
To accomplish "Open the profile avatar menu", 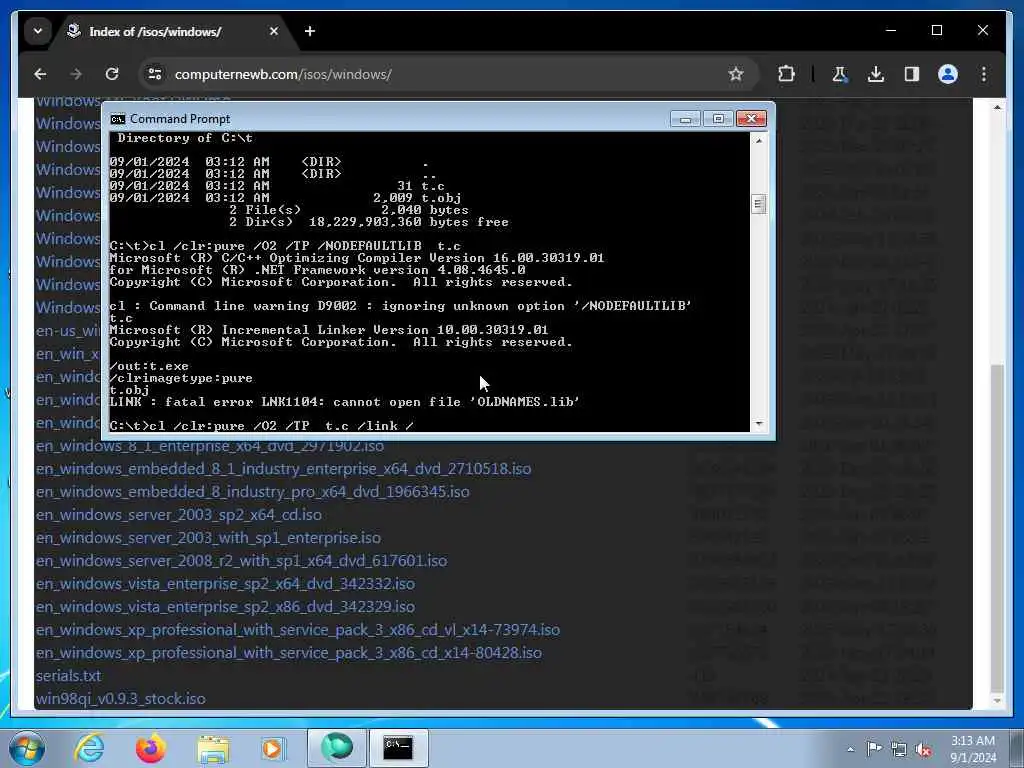I will (948, 74).
